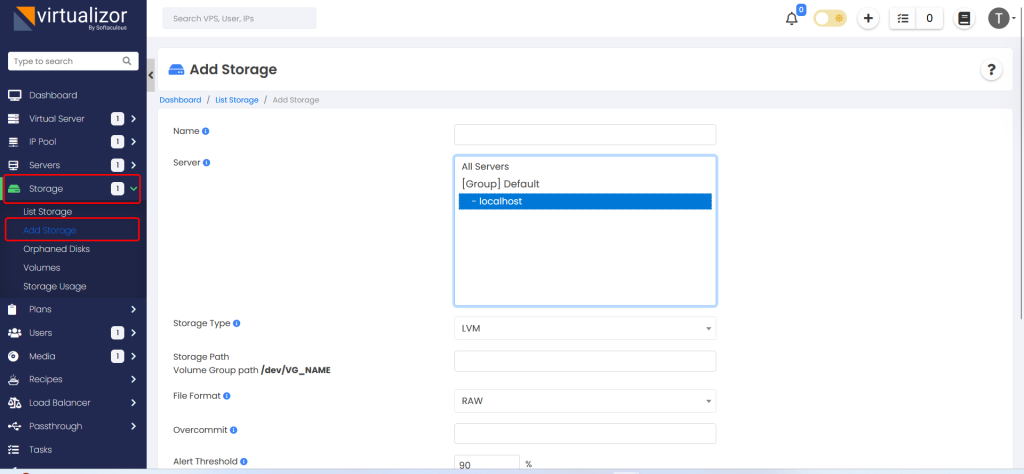
Task: Open the documentation book icon
Action: [964, 18]
